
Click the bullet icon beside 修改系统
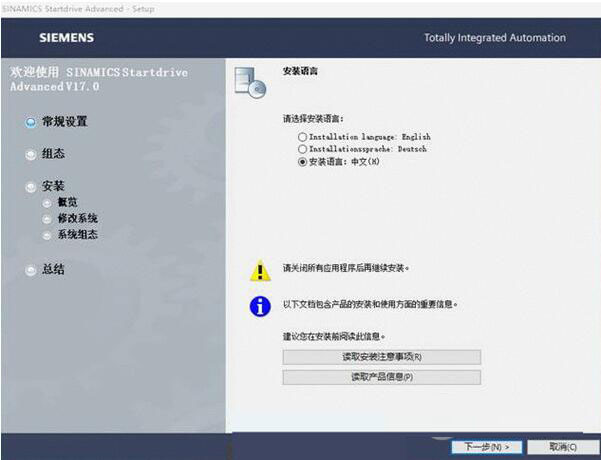47,219
